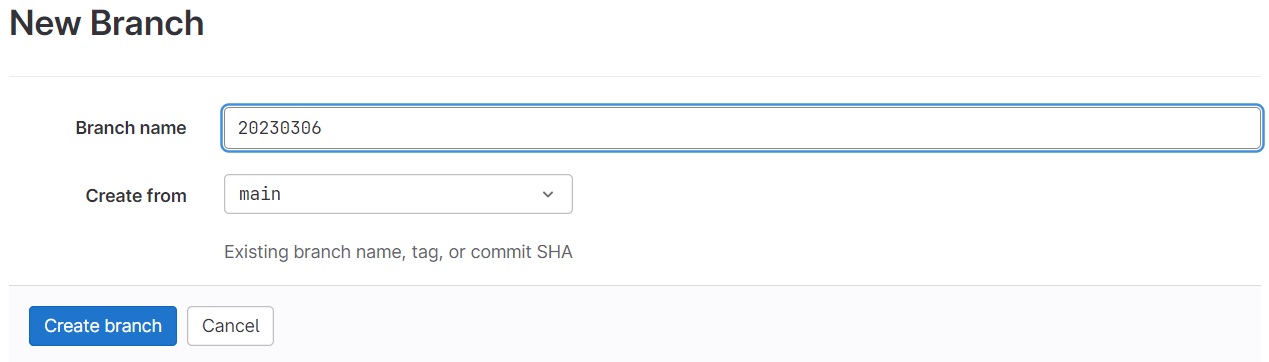This screenshot has width=1269, height=362.
Task: Cancel the new branch creation
Action: click(x=230, y=326)
